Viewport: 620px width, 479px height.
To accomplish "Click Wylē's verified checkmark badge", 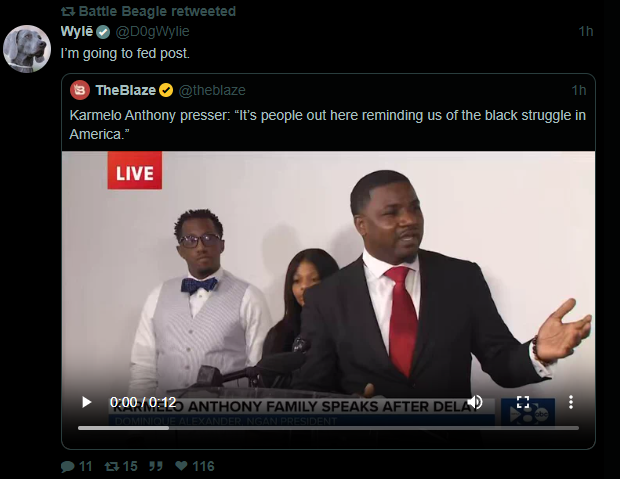I will [103, 32].
